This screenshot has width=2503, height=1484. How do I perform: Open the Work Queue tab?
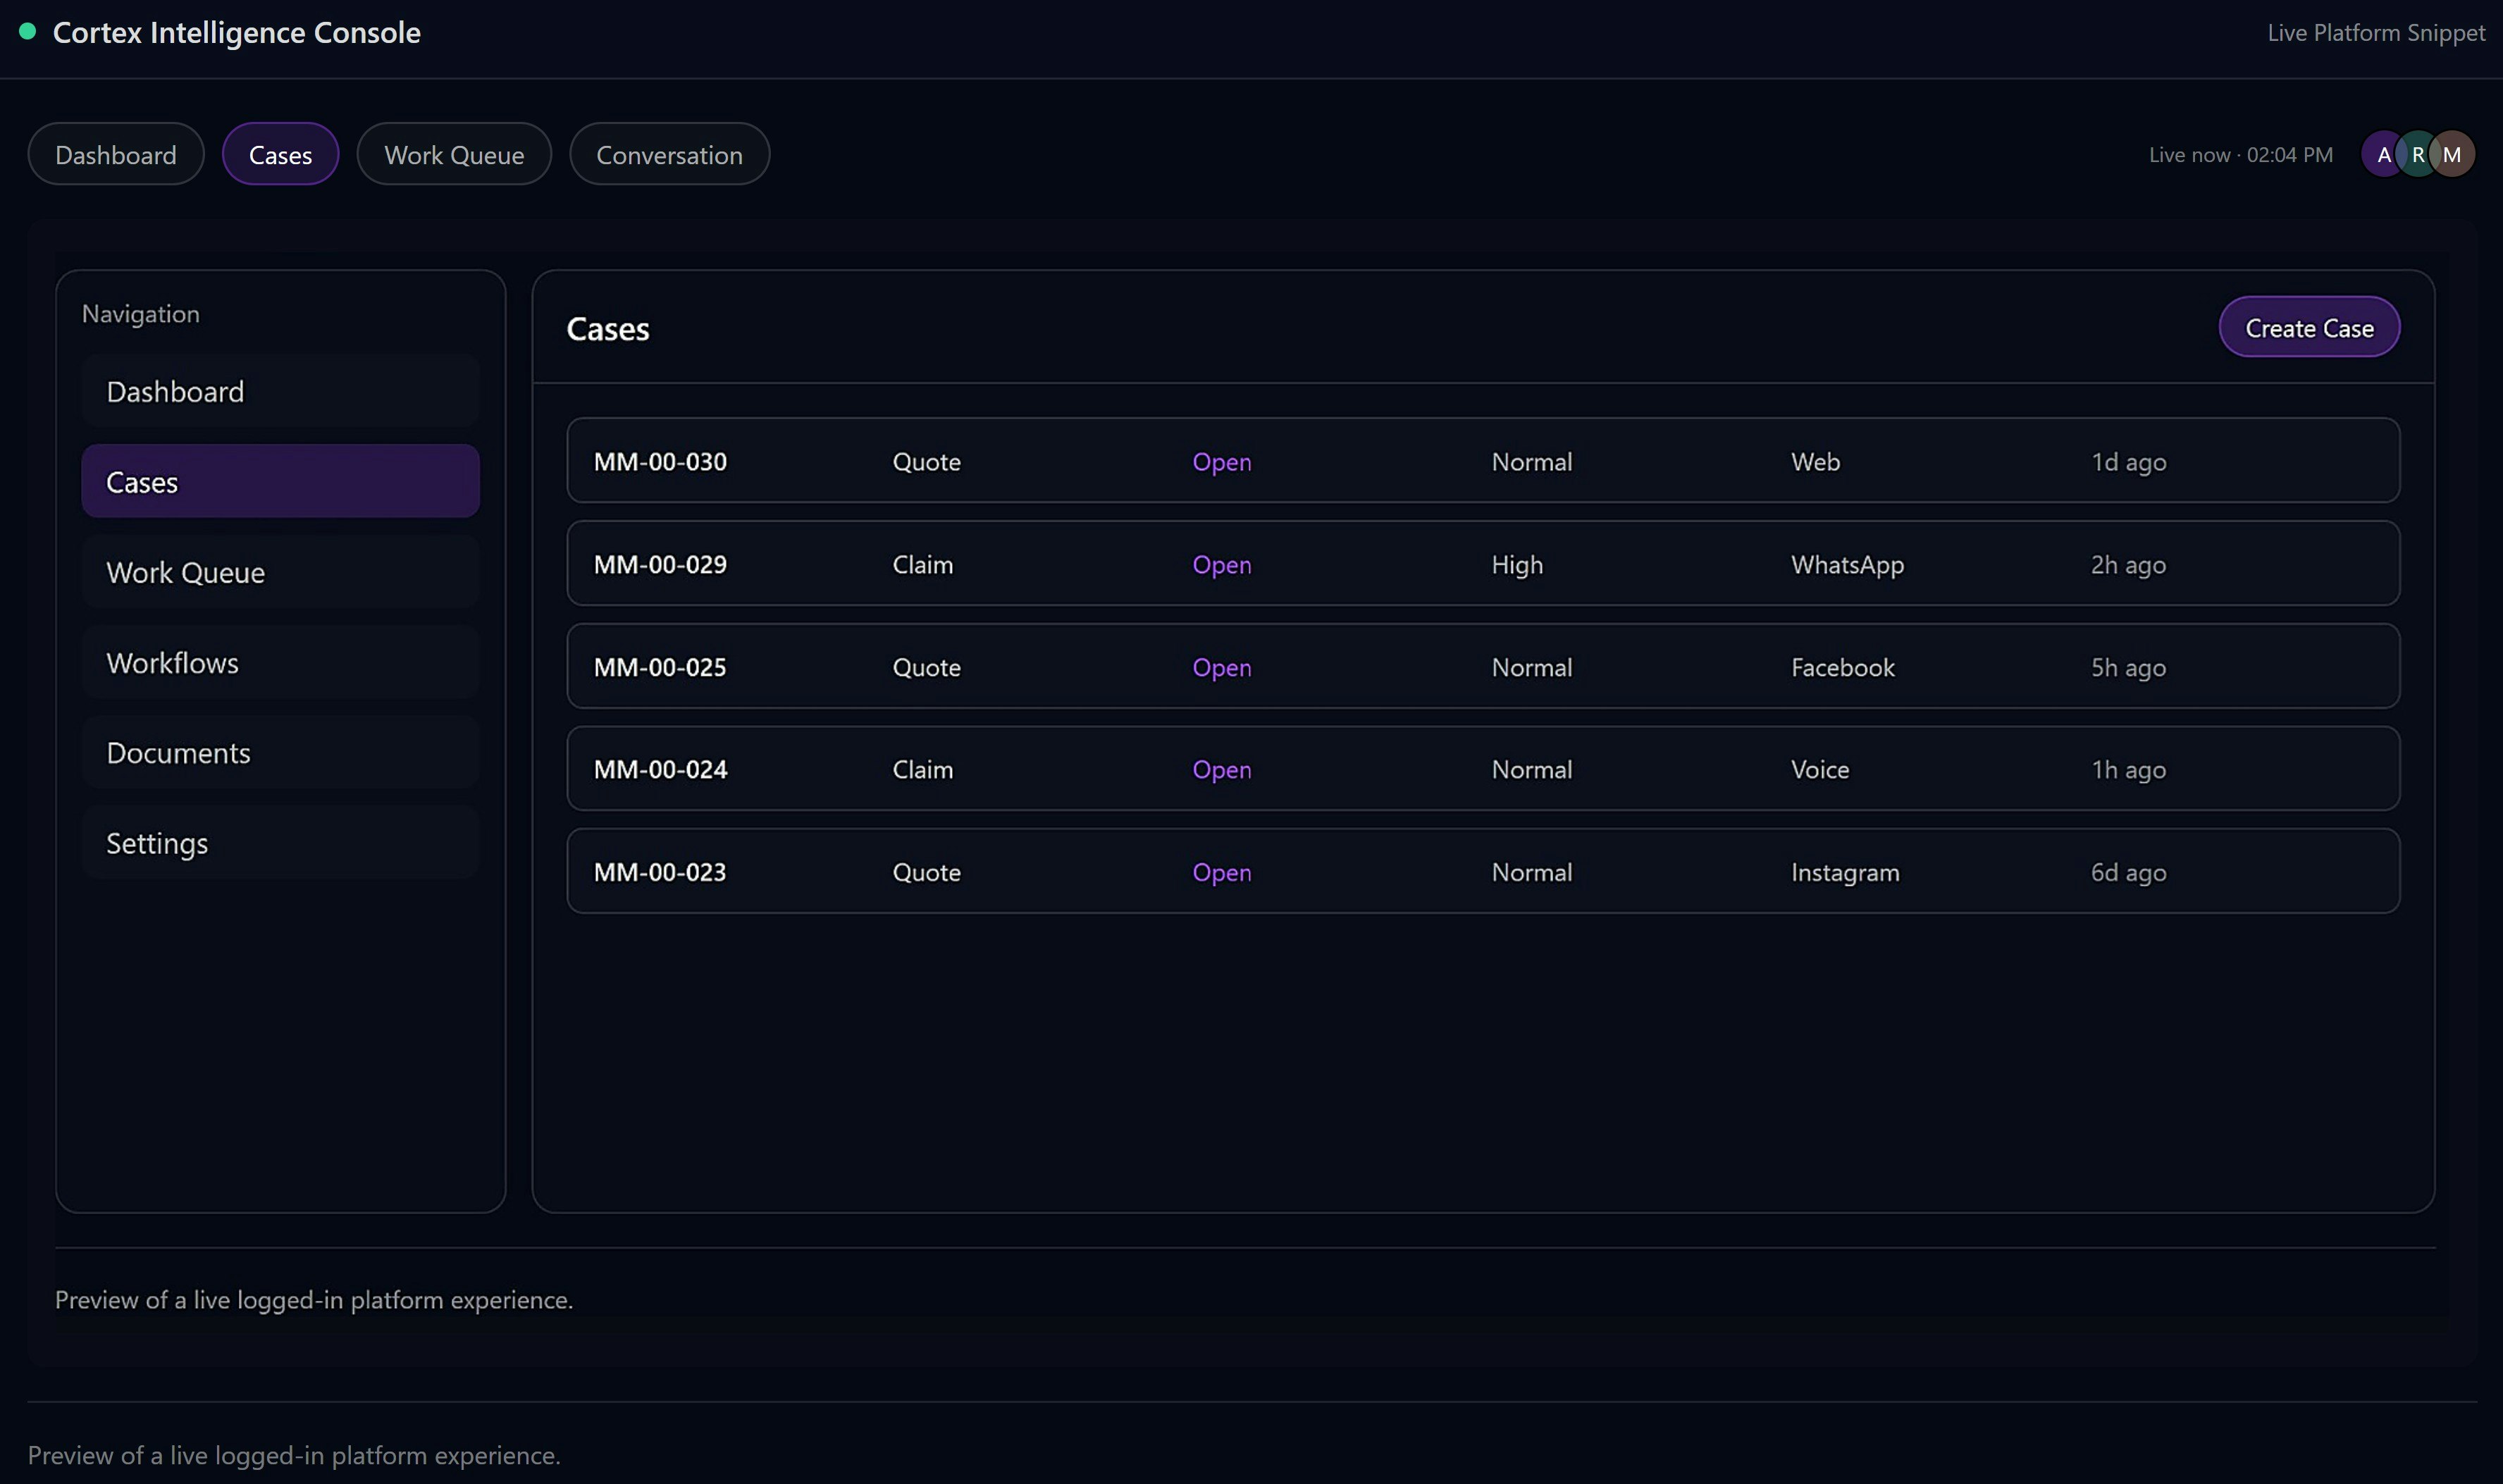pos(454,153)
